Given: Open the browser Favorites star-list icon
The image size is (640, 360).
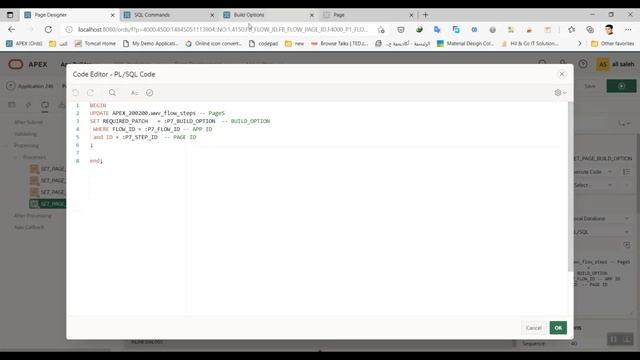Looking at the screenshot, I should click(571, 29).
